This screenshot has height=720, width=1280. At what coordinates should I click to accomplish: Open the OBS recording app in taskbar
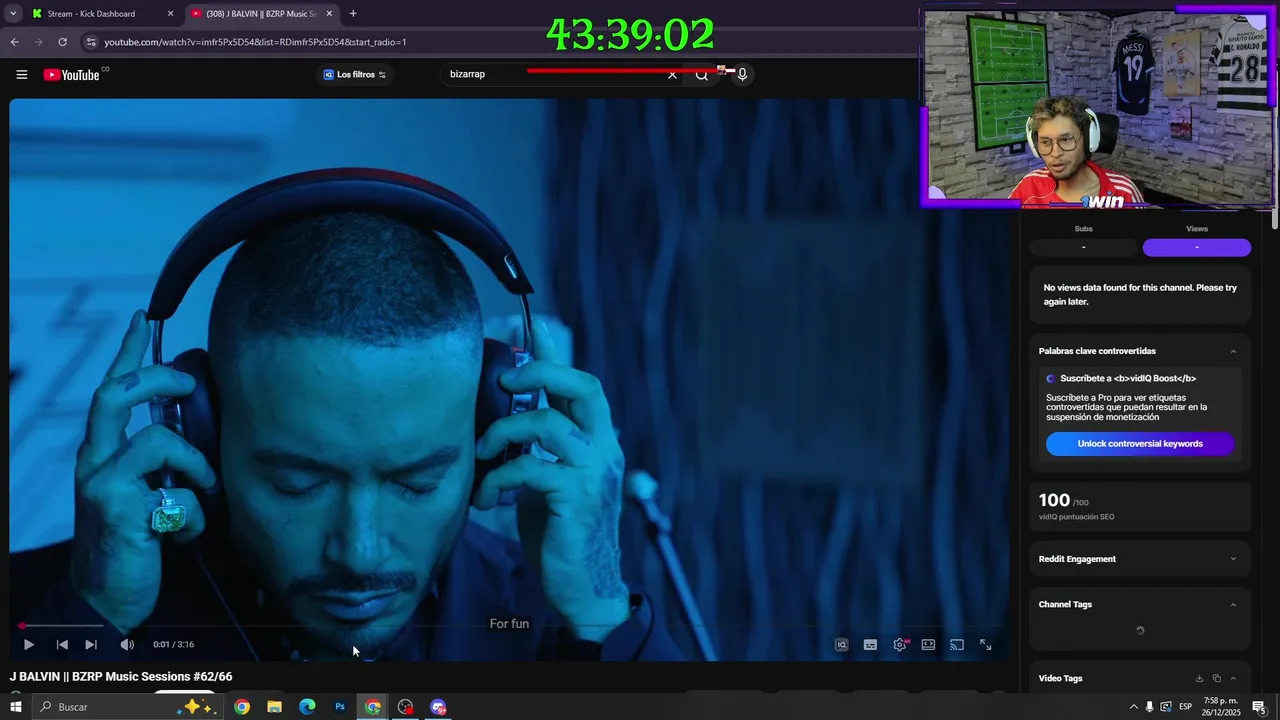pyautogui.click(x=405, y=707)
